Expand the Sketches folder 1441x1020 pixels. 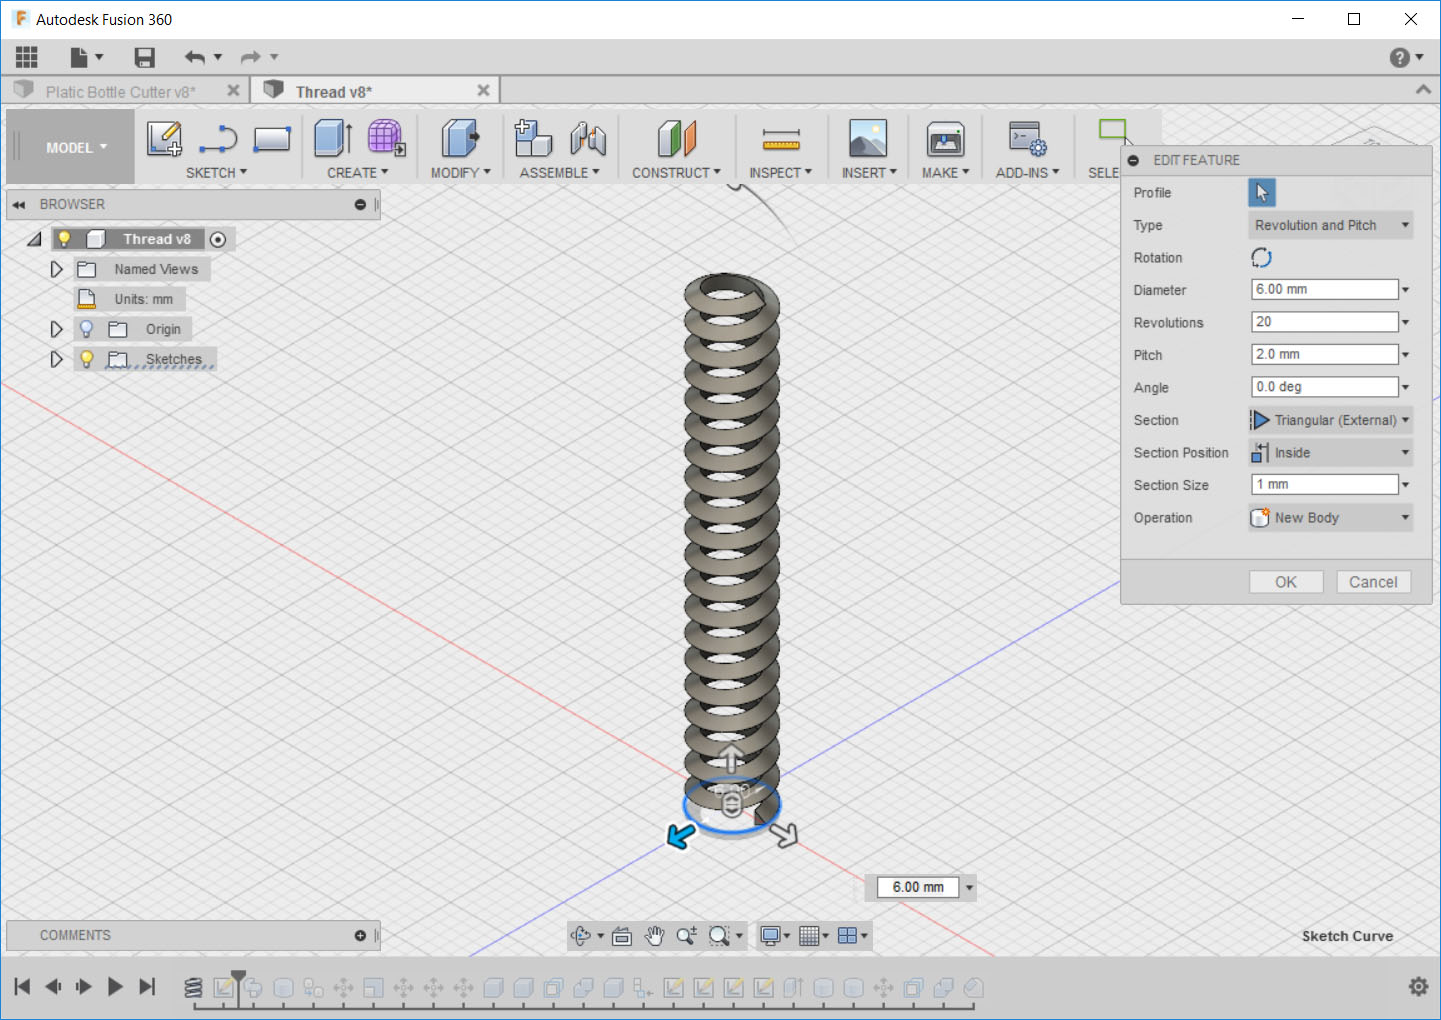click(56, 359)
